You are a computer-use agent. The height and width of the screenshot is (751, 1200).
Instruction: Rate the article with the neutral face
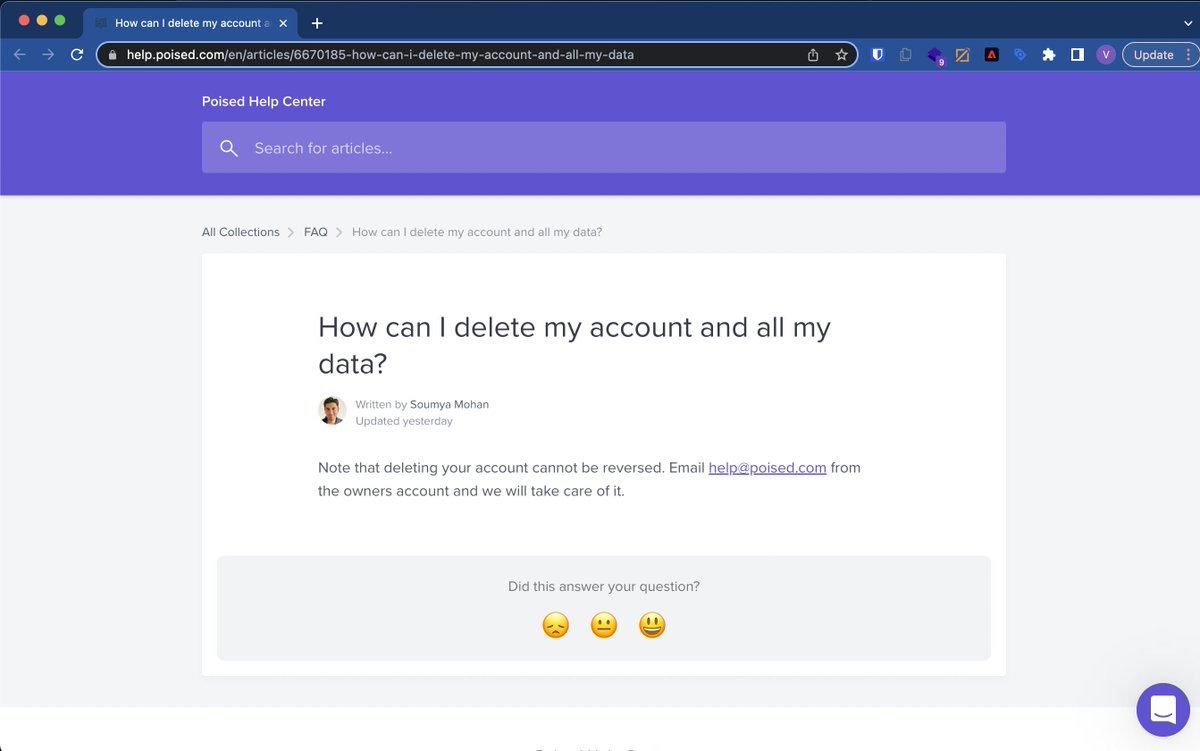[x=604, y=626]
